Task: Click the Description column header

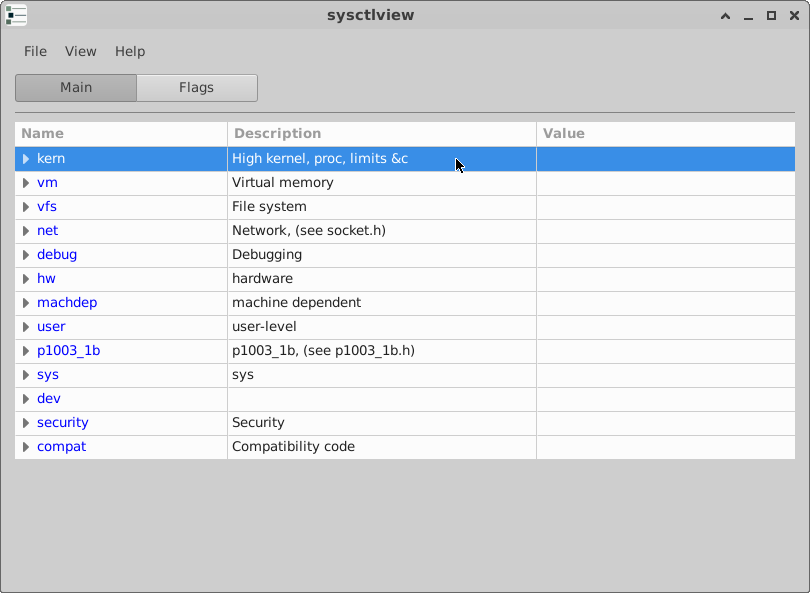Action: pos(382,134)
